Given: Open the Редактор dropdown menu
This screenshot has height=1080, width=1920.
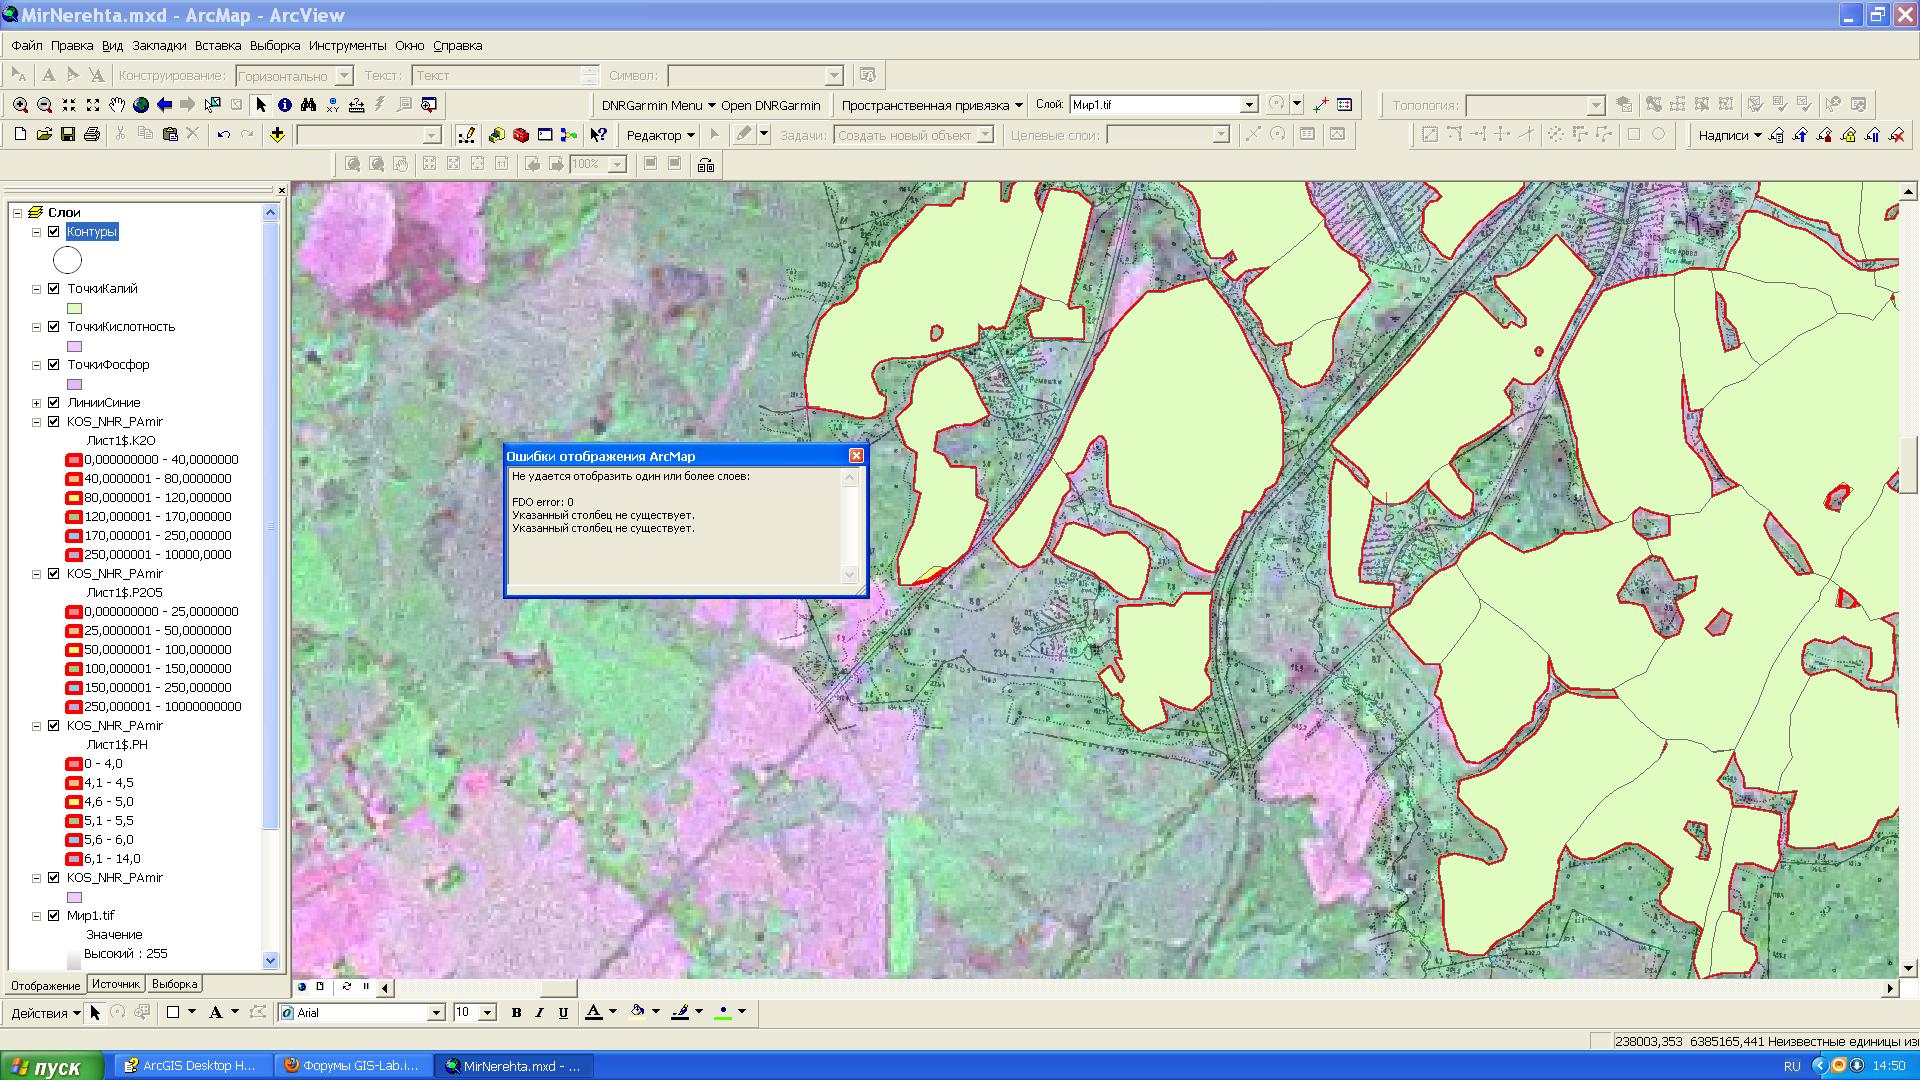Looking at the screenshot, I should tap(660, 135).
